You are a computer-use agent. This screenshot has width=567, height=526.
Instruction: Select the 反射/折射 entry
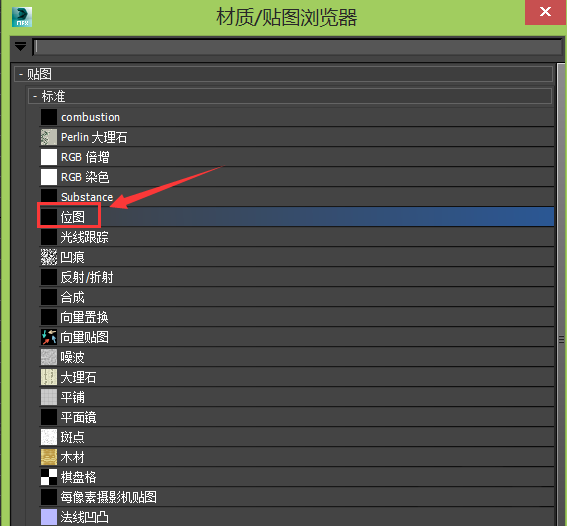(x=297, y=277)
